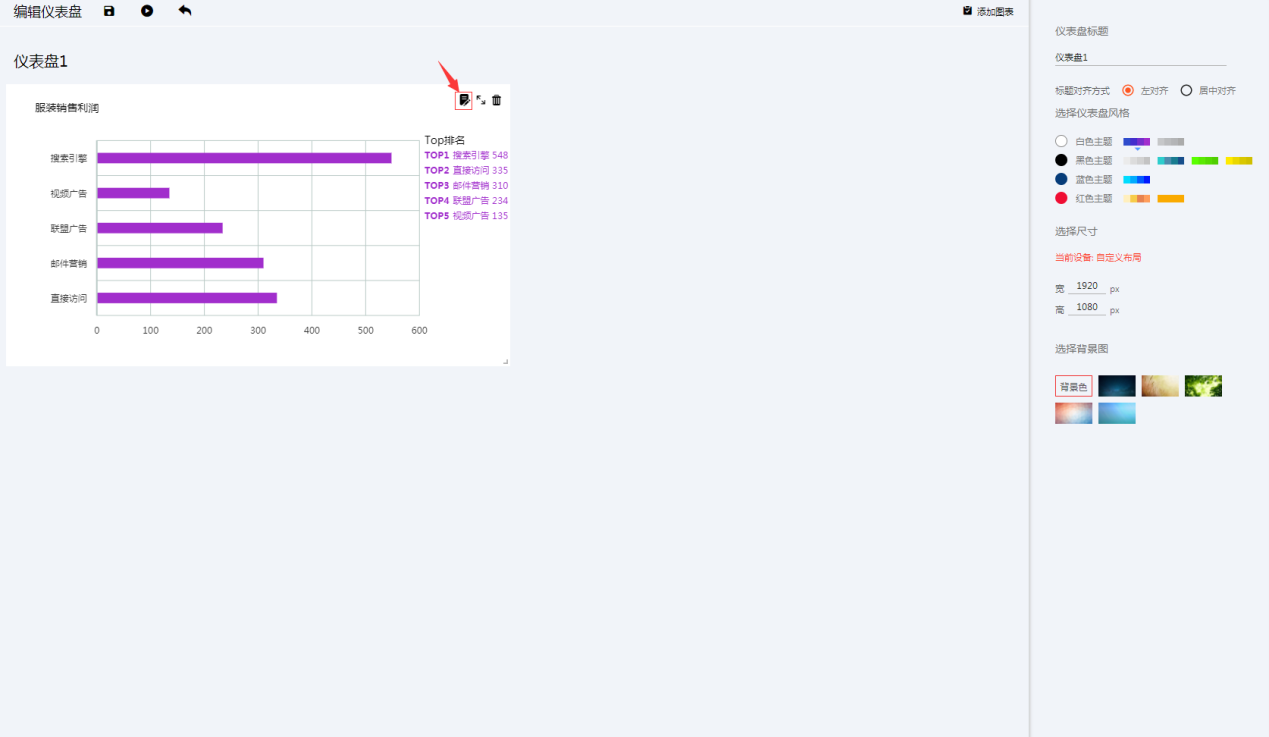Image resolution: width=1269 pixels, height=737 pixels.
Task: Open the chart edit icon
Action: click(x=464, y=100)
